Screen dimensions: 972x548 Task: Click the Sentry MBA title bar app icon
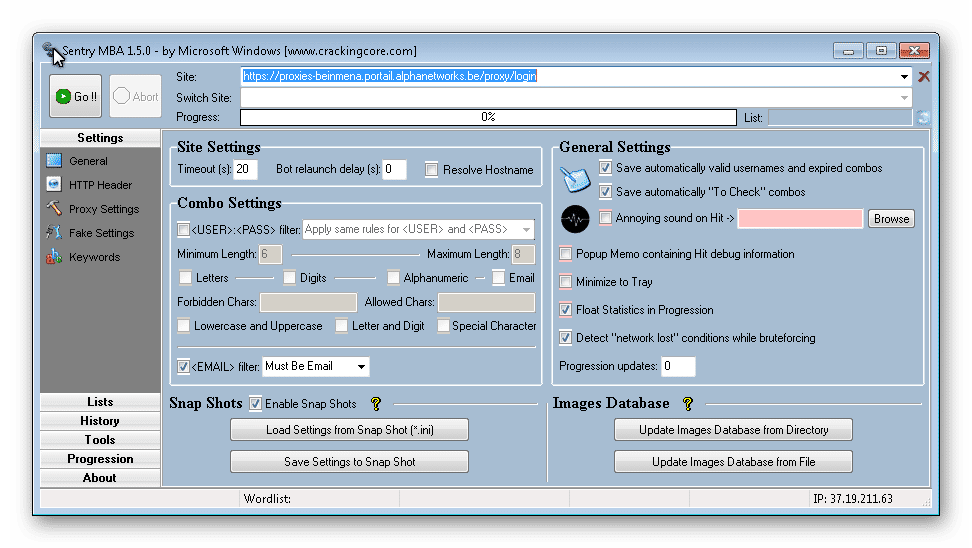49,50
